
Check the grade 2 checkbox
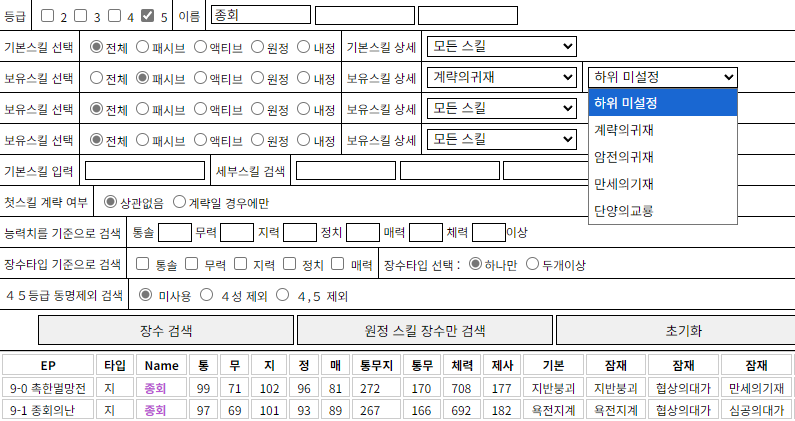point(50,16)
